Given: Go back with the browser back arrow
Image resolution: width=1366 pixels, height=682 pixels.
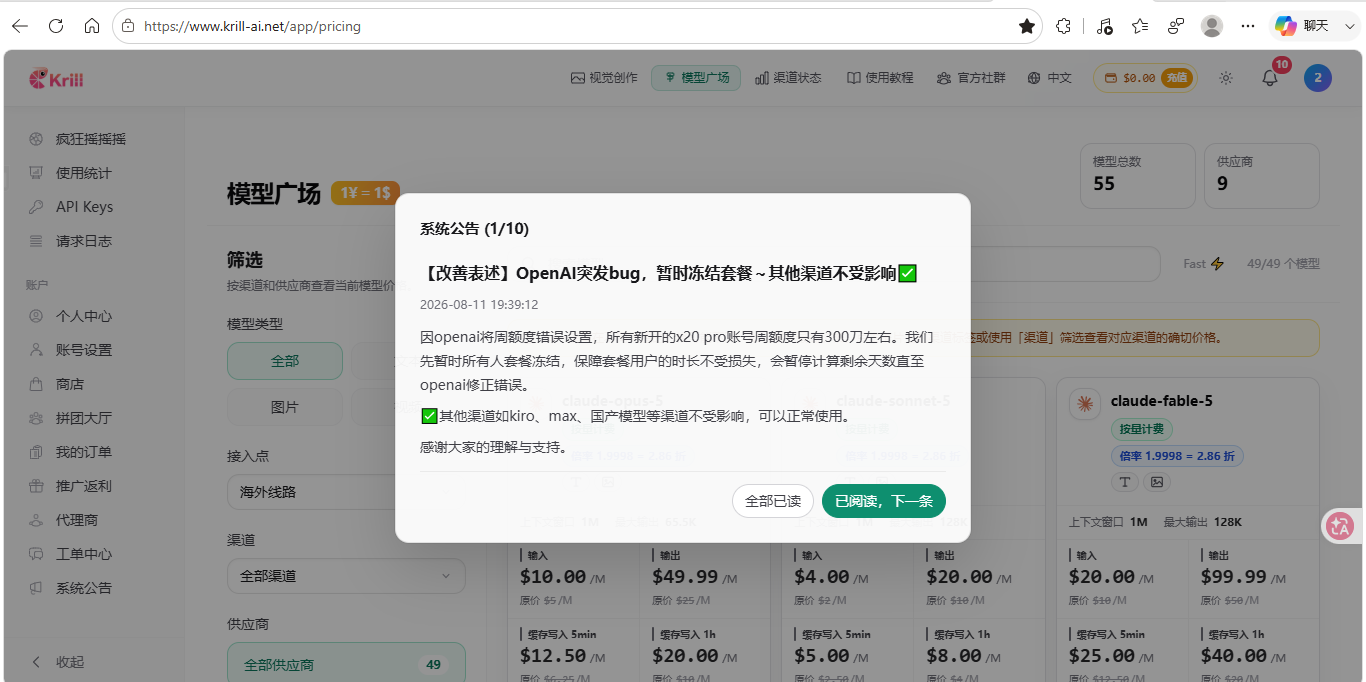Looking at the screenshot, I should point(20,26).
